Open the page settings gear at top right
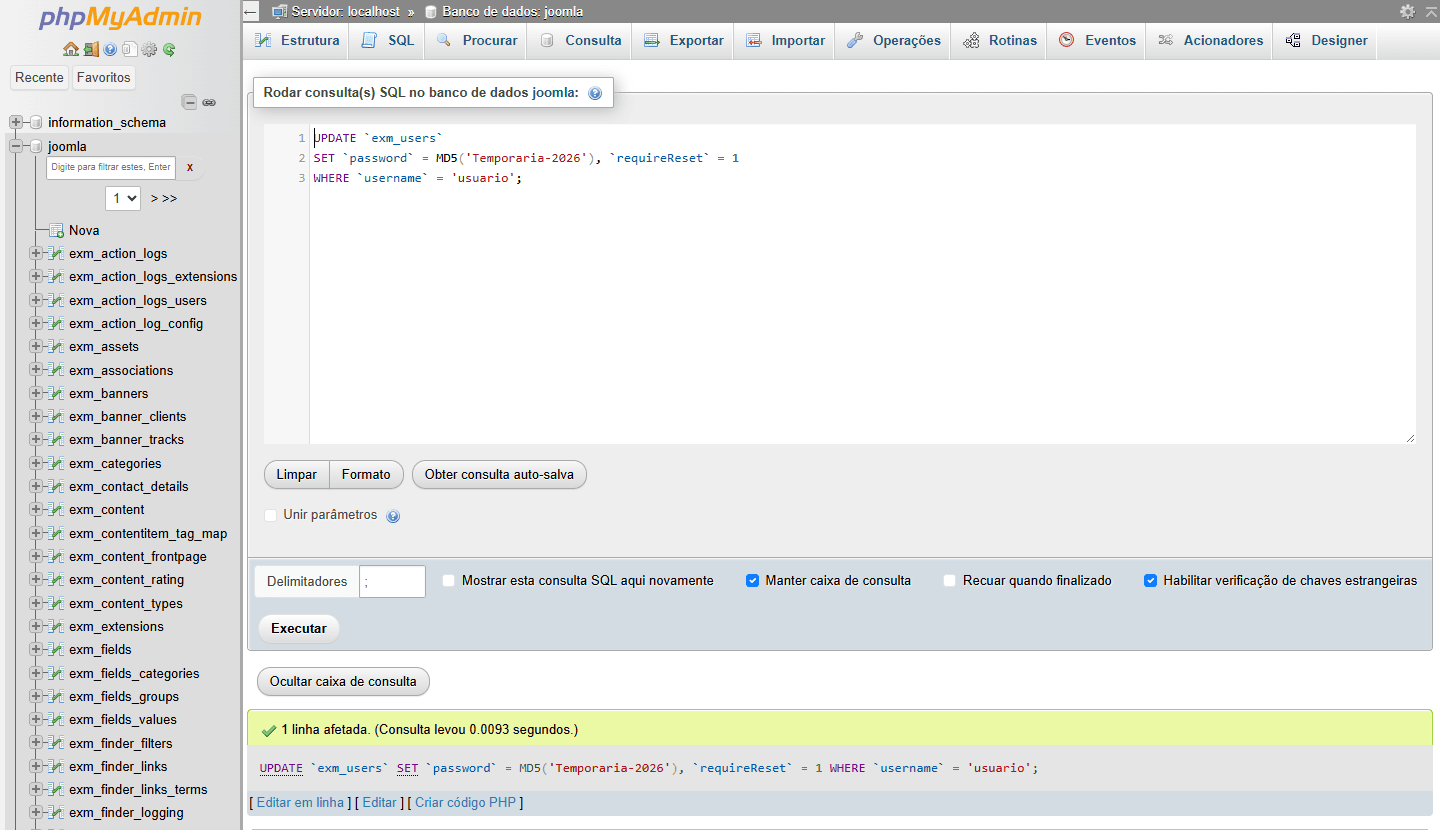The width and height of the screenshot is (1440, 830). 1407,11
